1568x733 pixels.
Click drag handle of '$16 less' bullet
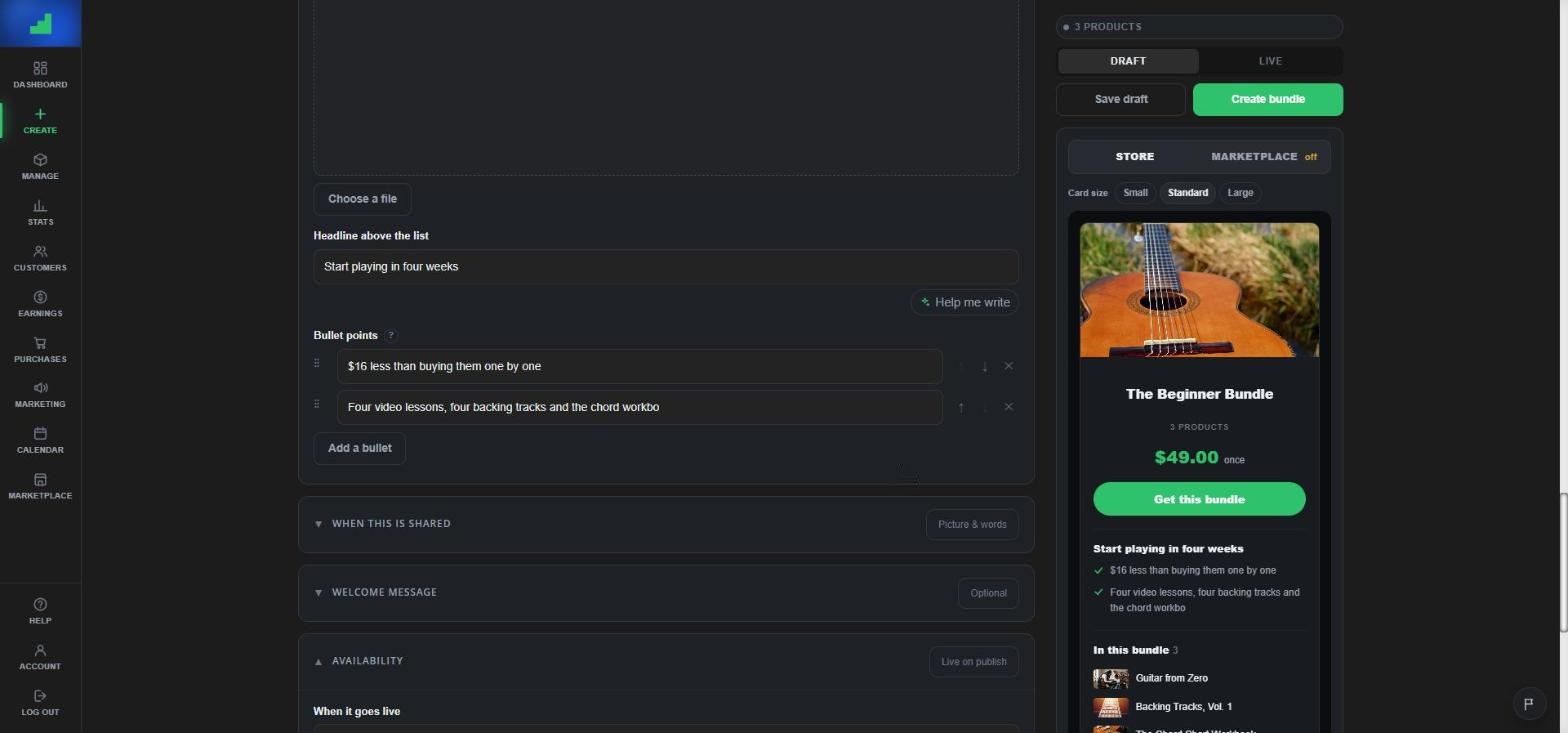(317, 364)
